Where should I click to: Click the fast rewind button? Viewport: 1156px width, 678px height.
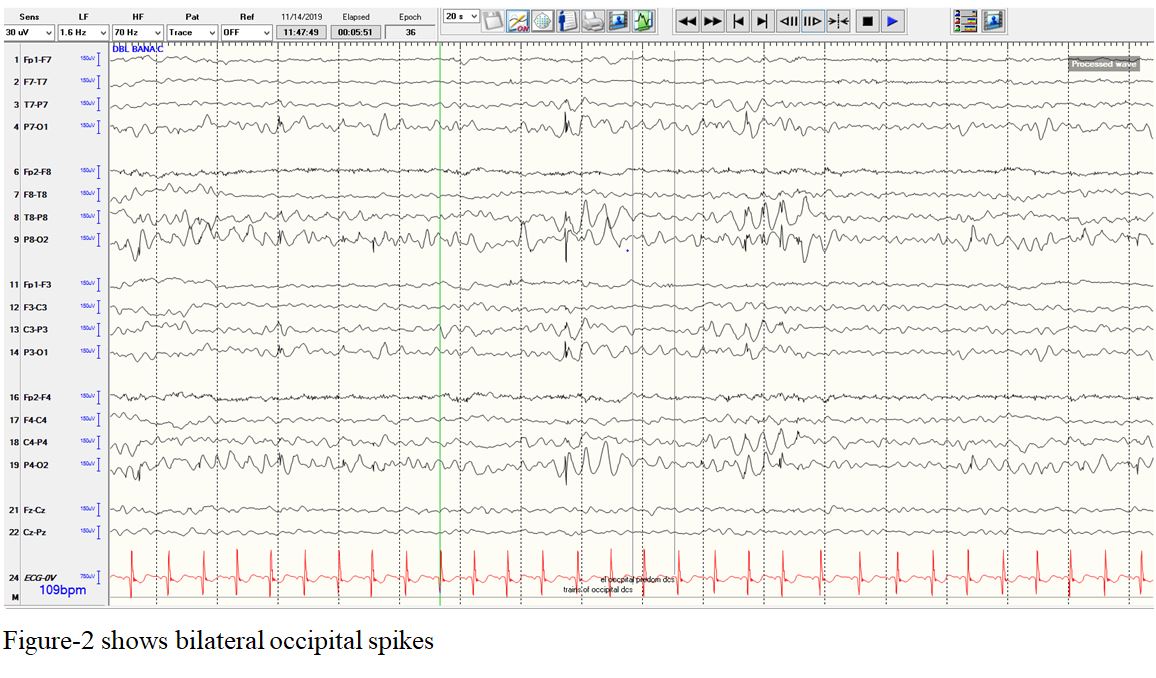688,21
